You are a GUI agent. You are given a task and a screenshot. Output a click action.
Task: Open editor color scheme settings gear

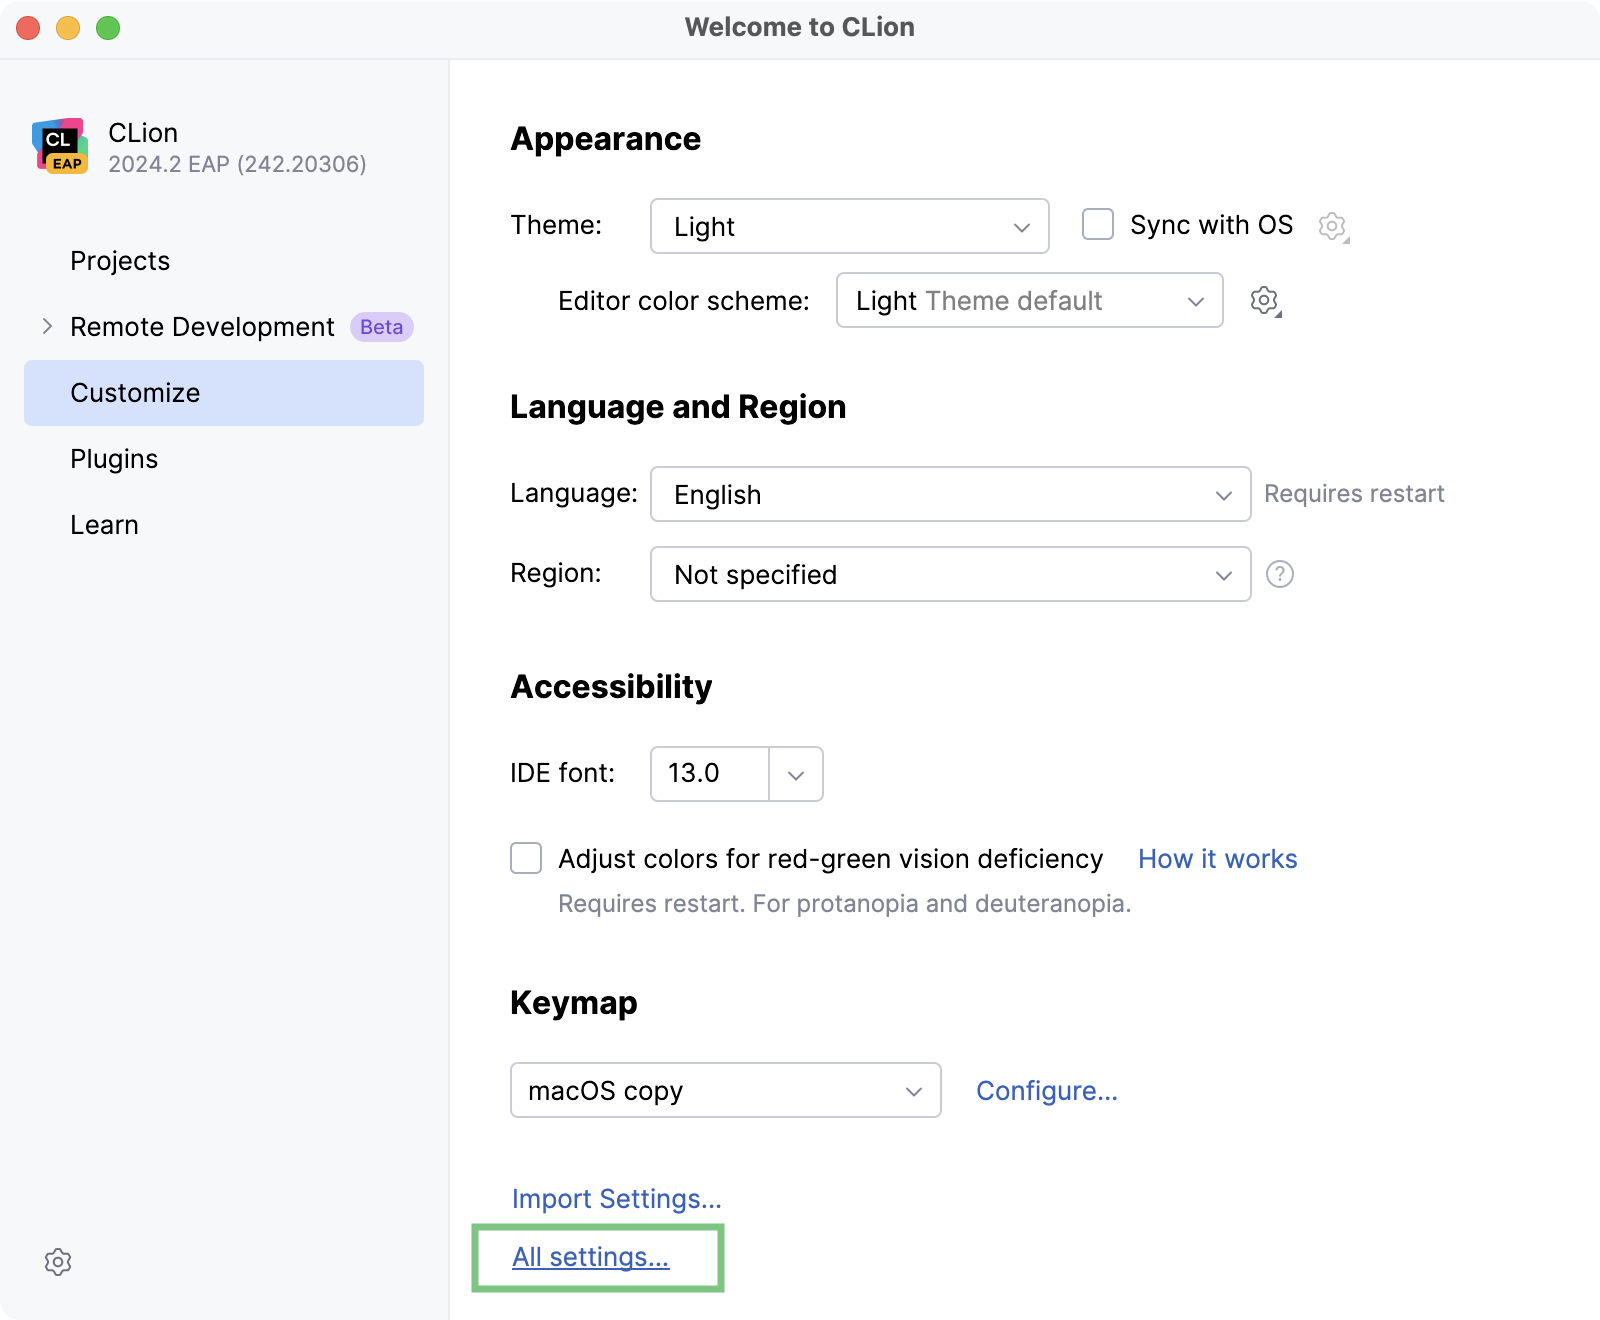1264,300
